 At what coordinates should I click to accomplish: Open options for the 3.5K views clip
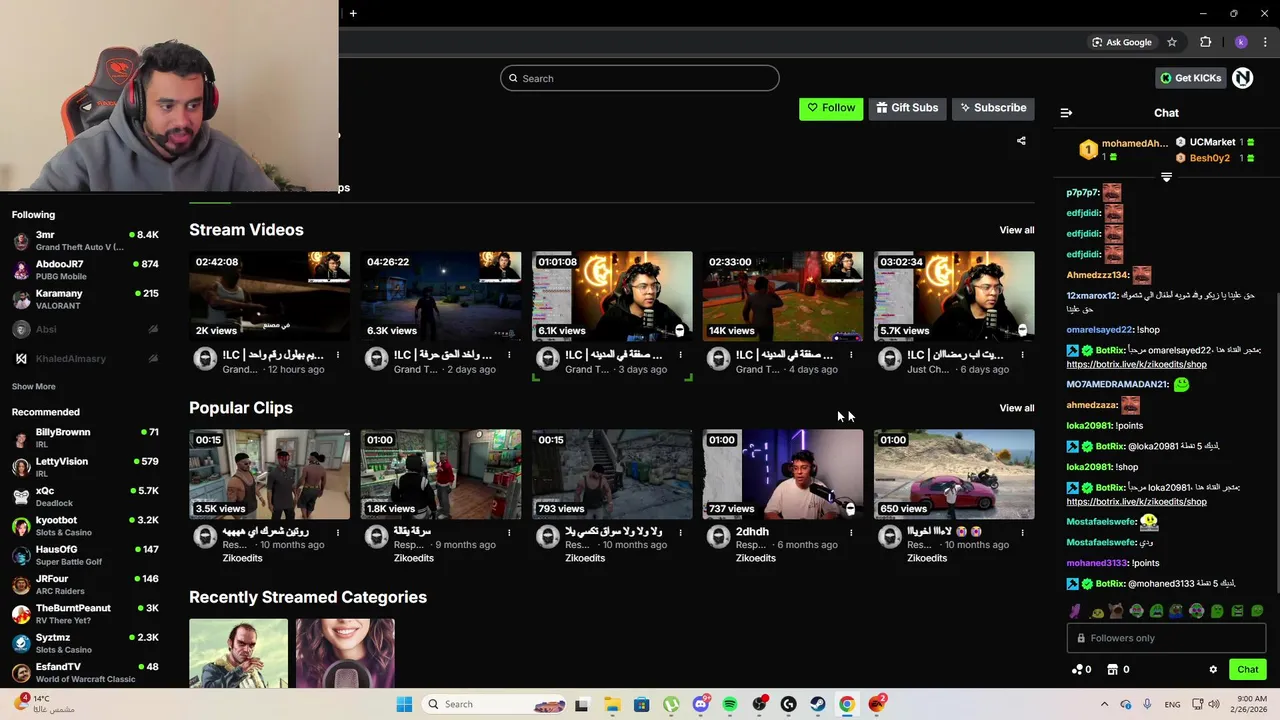pos(338,533)
